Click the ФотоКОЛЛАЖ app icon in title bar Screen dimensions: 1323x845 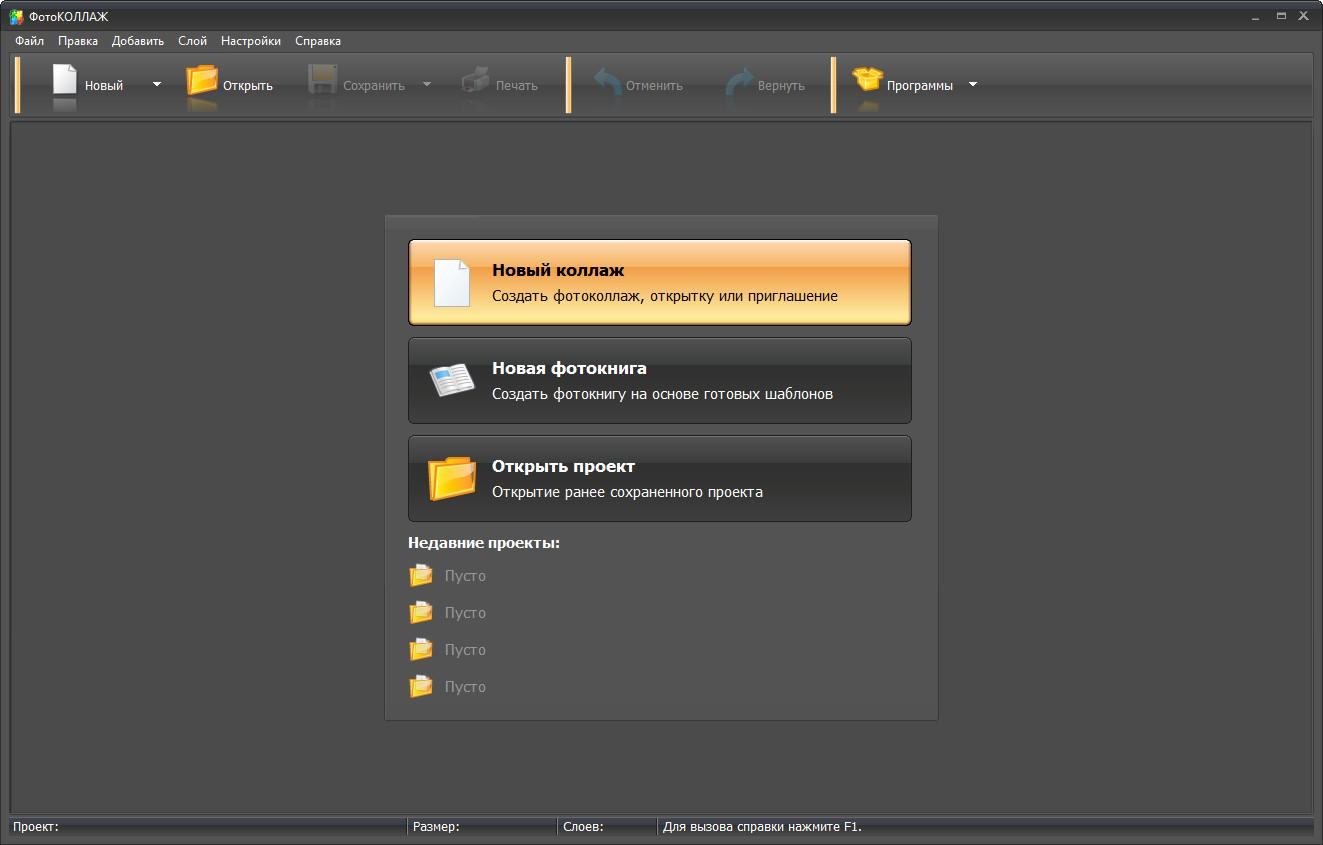pyautogui.click(x=16, y=16)
